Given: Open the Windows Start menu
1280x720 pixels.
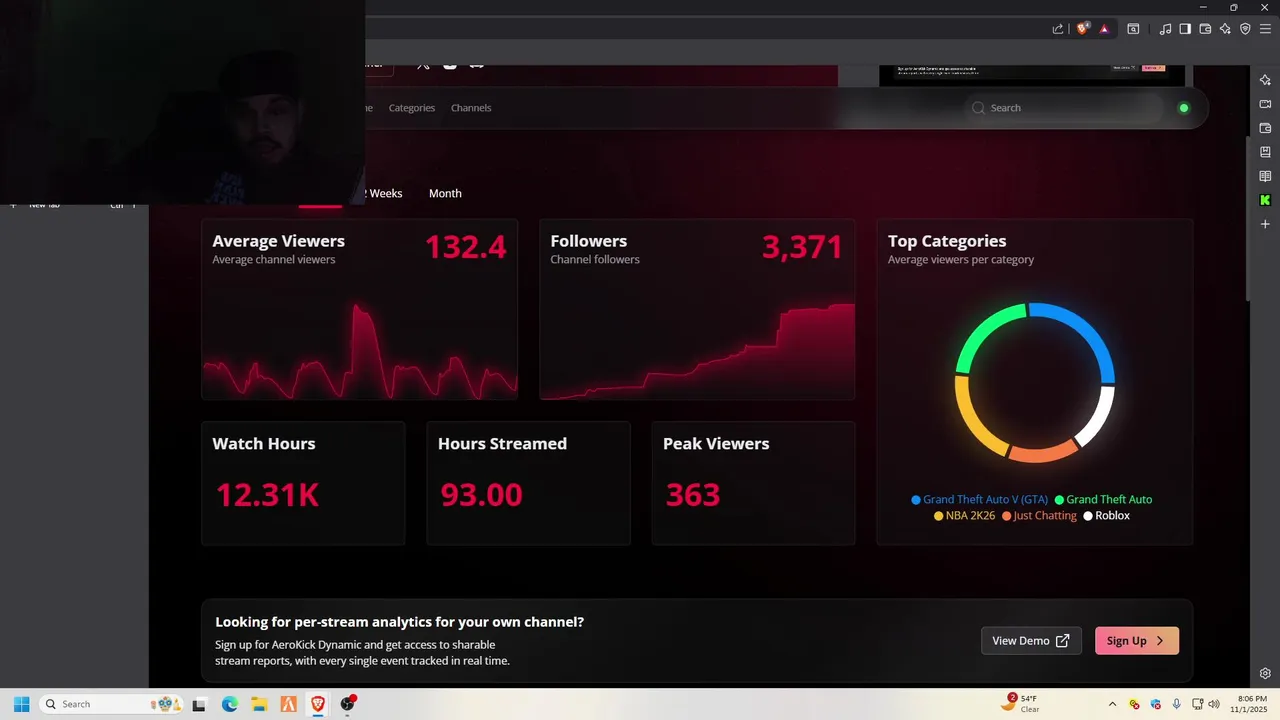Looking at the screenshot, I should coord(21,704).
